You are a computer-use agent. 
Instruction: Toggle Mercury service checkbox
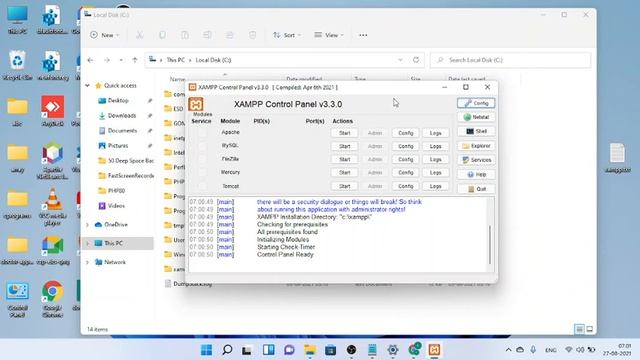(202, 173)
